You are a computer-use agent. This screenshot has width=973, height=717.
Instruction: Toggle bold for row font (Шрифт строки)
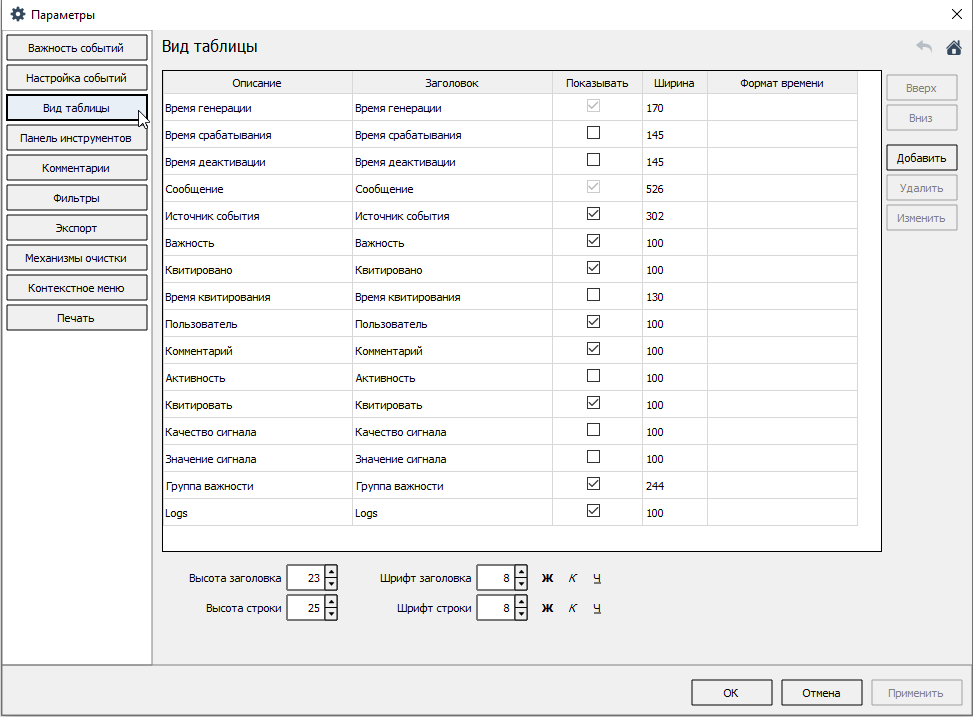tap(547, 608)
